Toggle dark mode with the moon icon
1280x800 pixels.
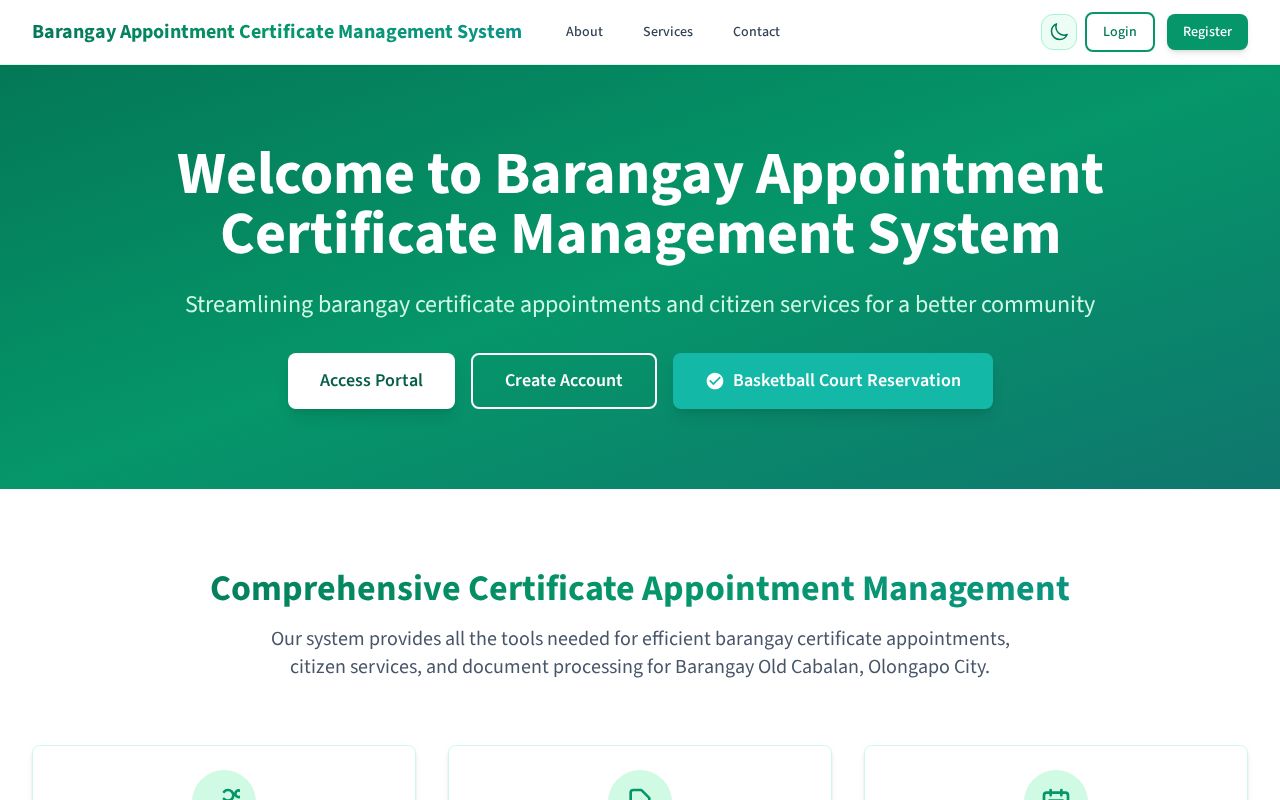tap(1059, 32)
